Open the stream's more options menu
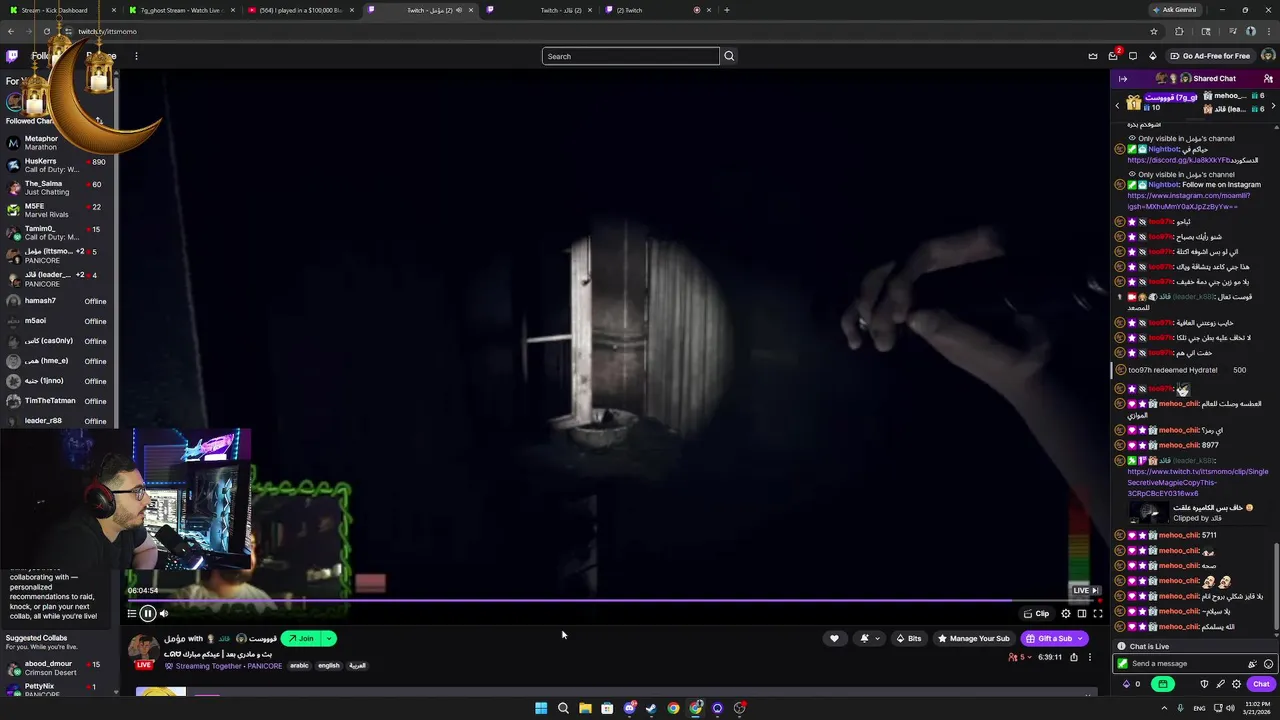Viewport: 1280px width, 720px height. pyautogui.click(x=1090, y=657)
